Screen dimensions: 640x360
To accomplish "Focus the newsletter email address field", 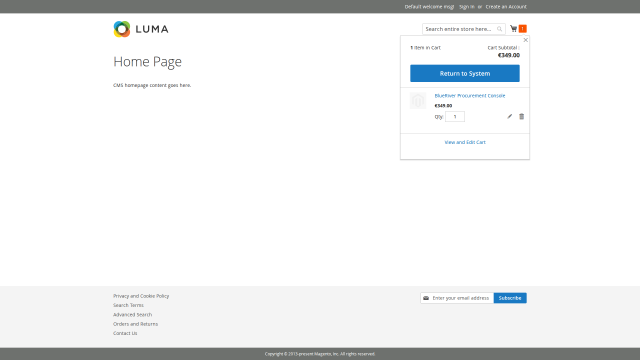I will pos(457,298).
